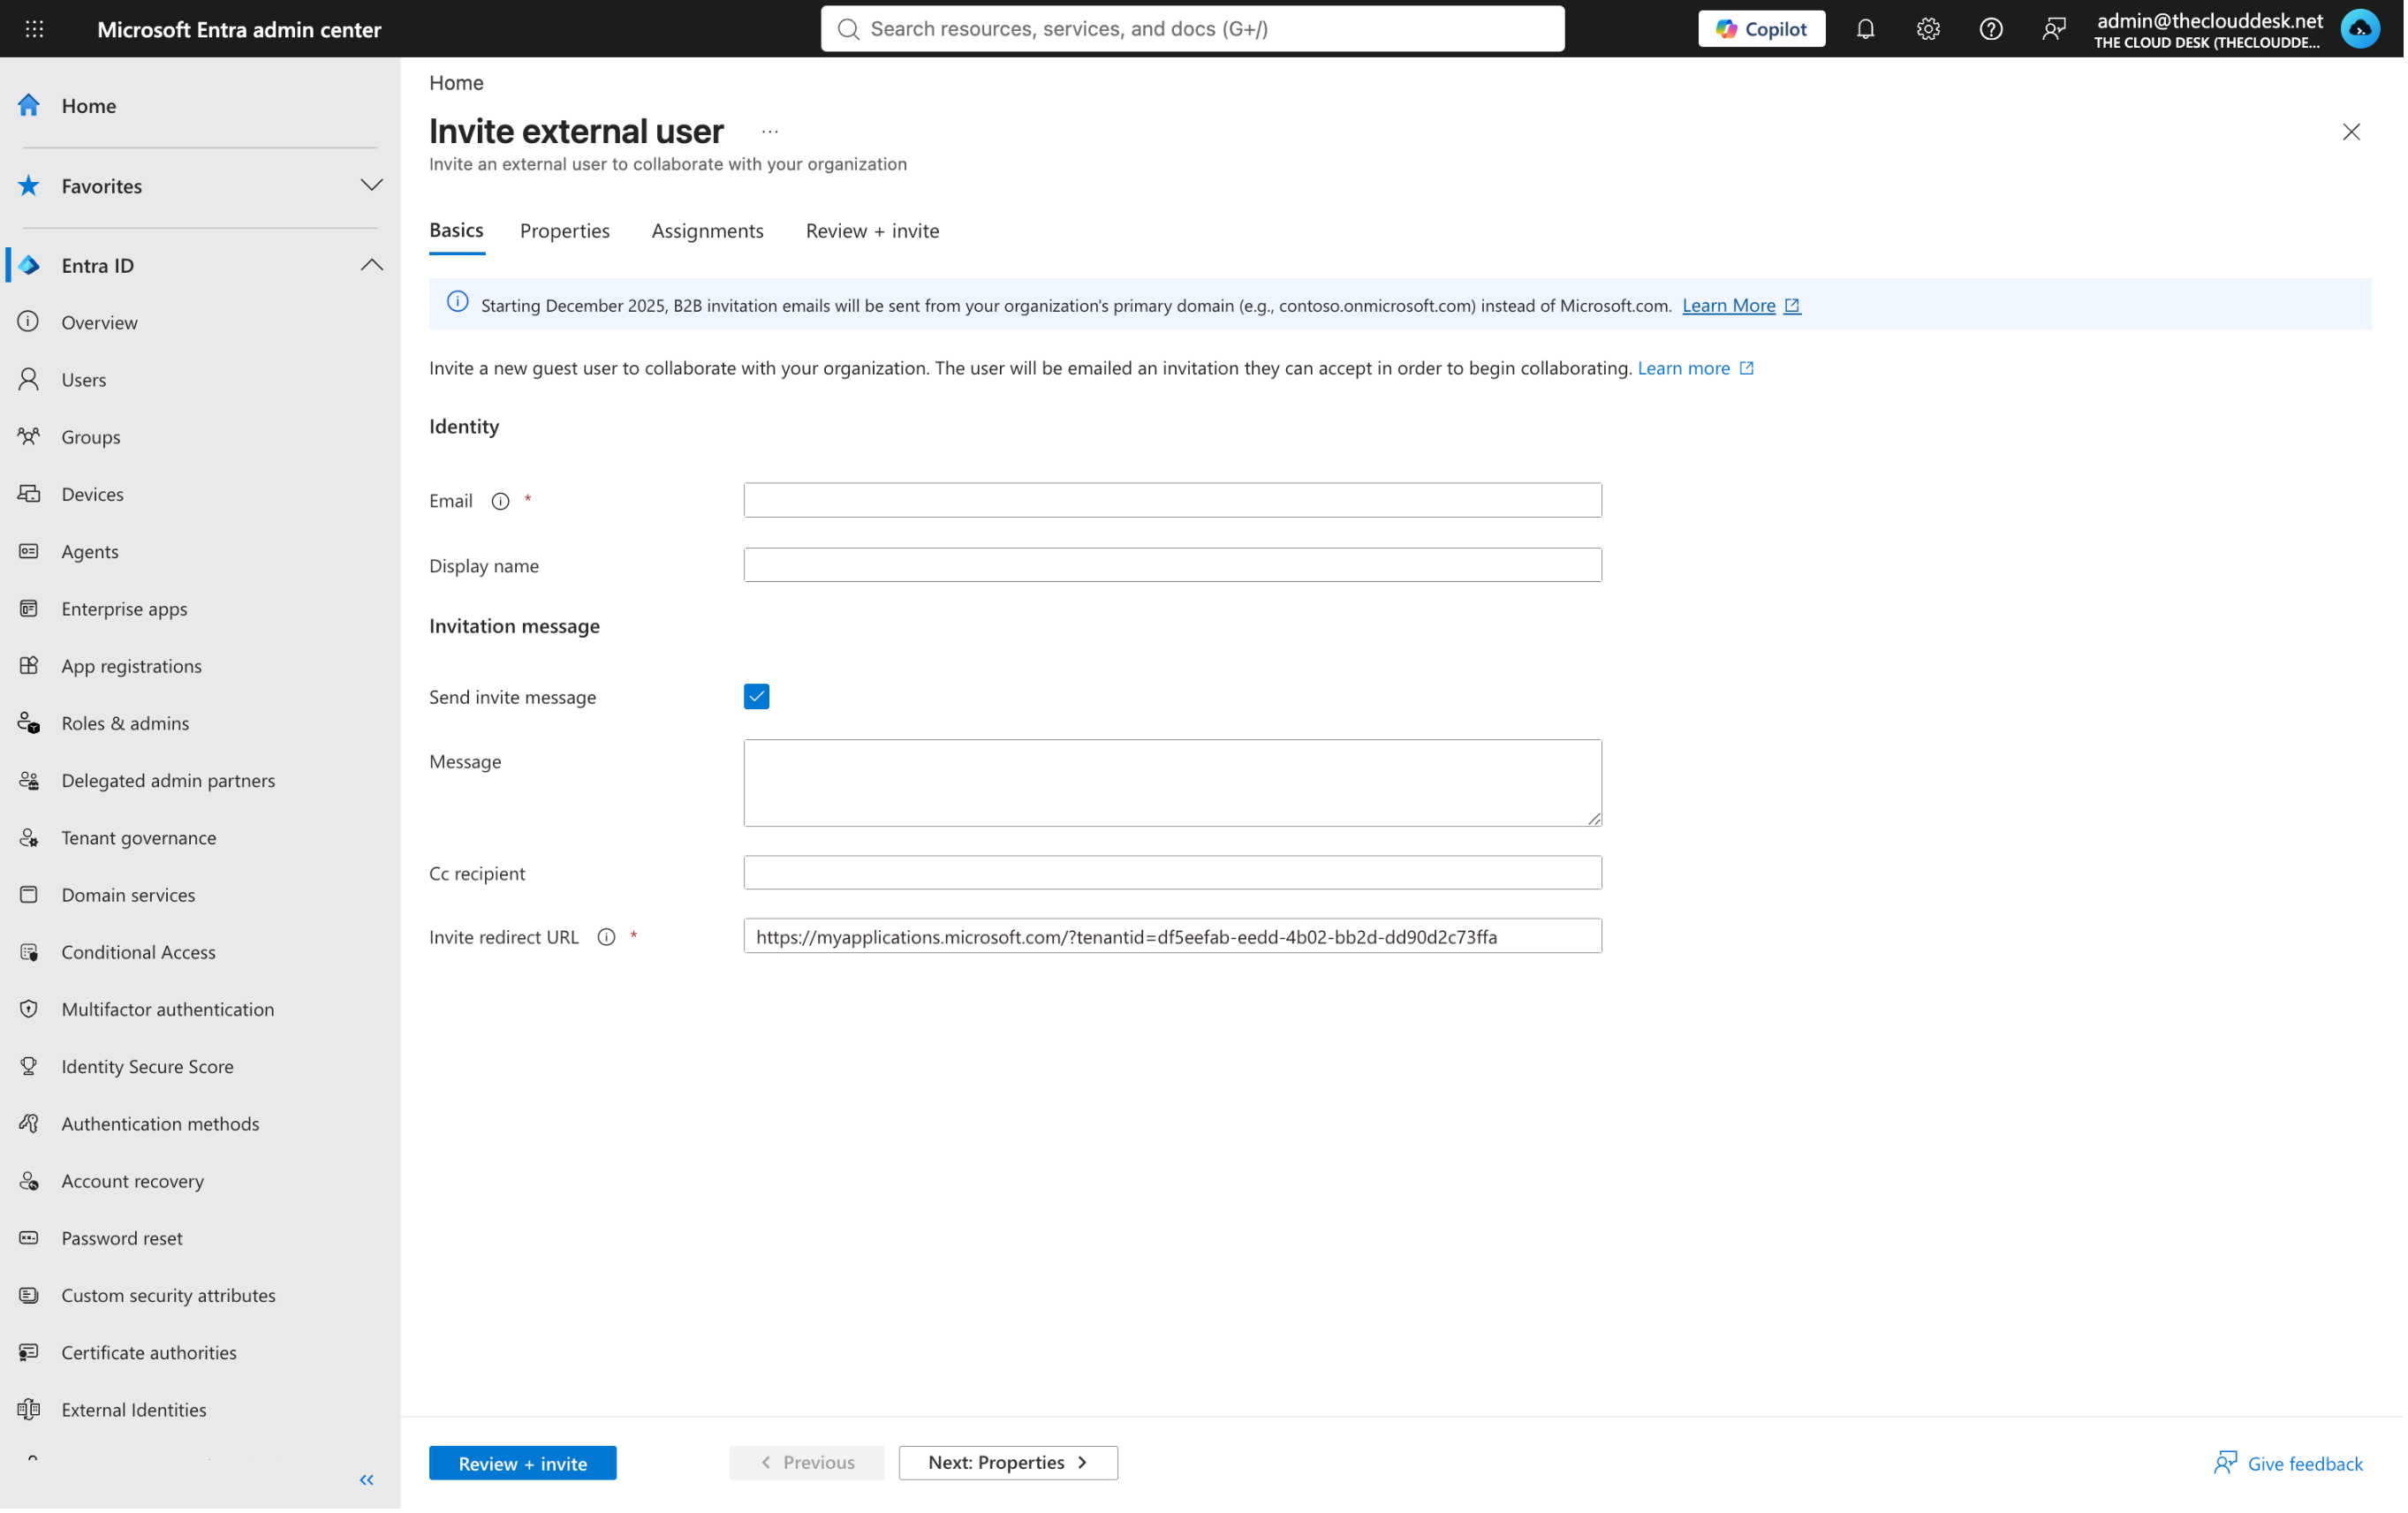Open Tenant governance in the sidebar

point(138,837)
